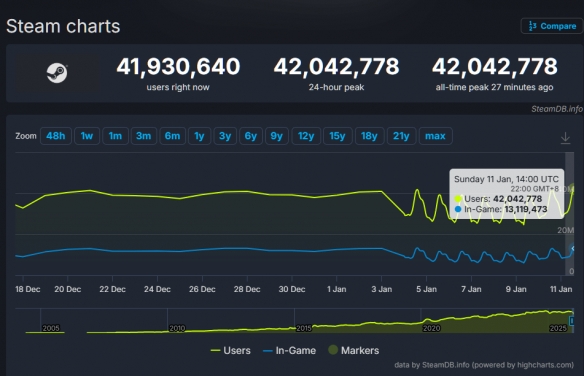Screen dimensions: 584x376
Task: Open the data by SteamDB.info highcharts link
Action: pos(484,365)
